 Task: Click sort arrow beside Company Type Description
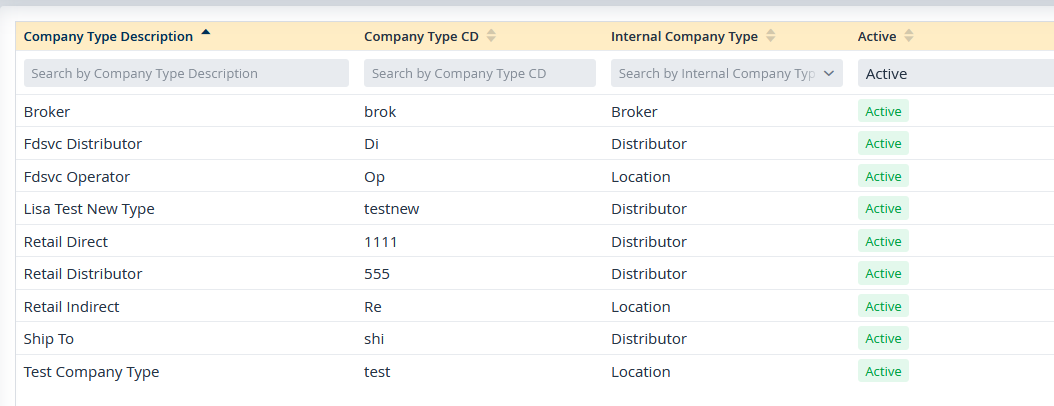(x=206, y=32)
